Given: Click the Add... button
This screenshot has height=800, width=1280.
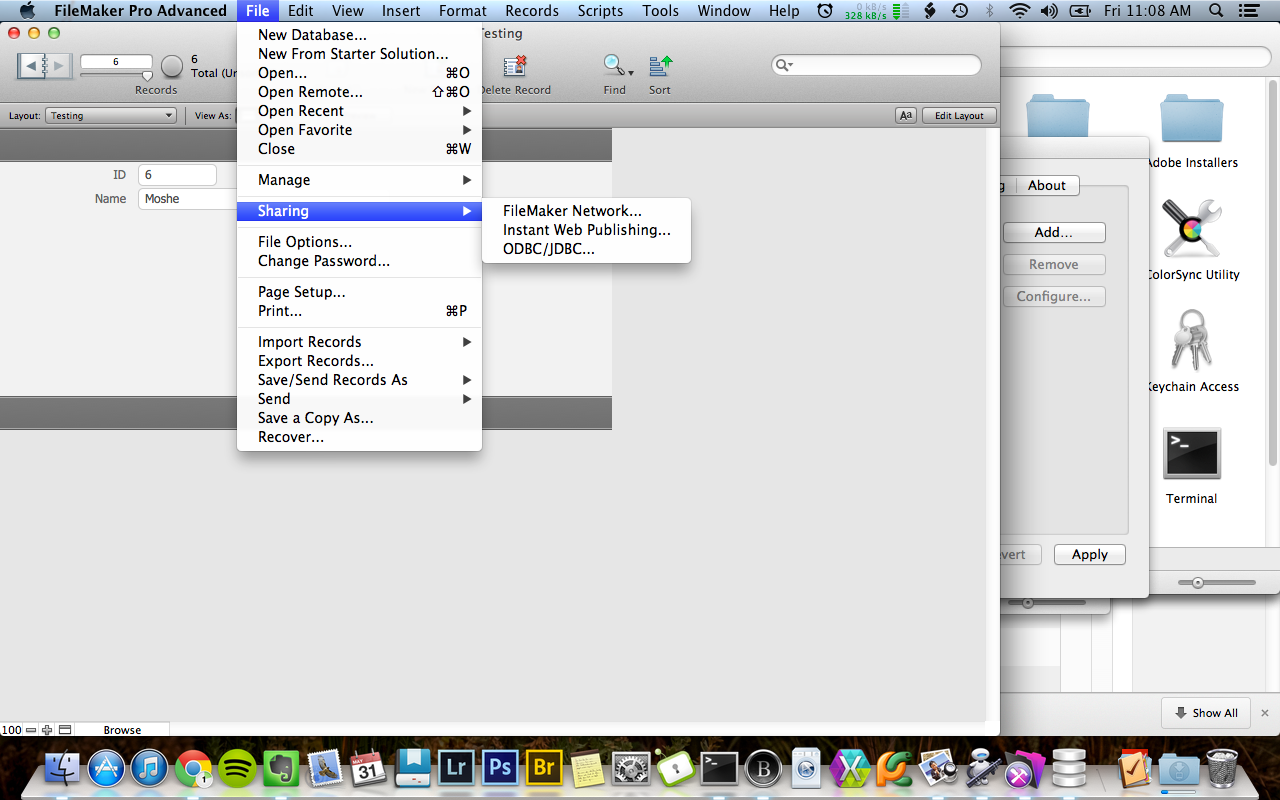Looking at the screenshot, I should pos(1054,232).
